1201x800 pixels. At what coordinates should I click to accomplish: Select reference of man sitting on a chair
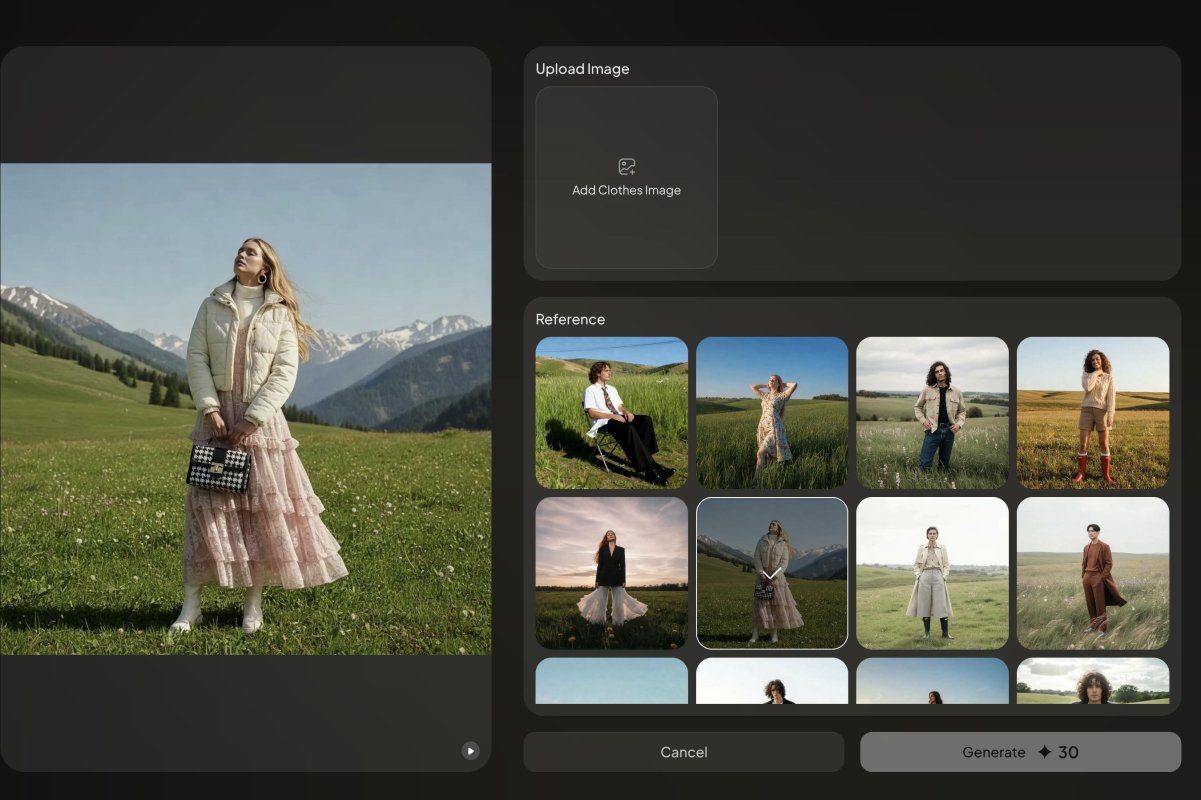click(x=610, y=413)
